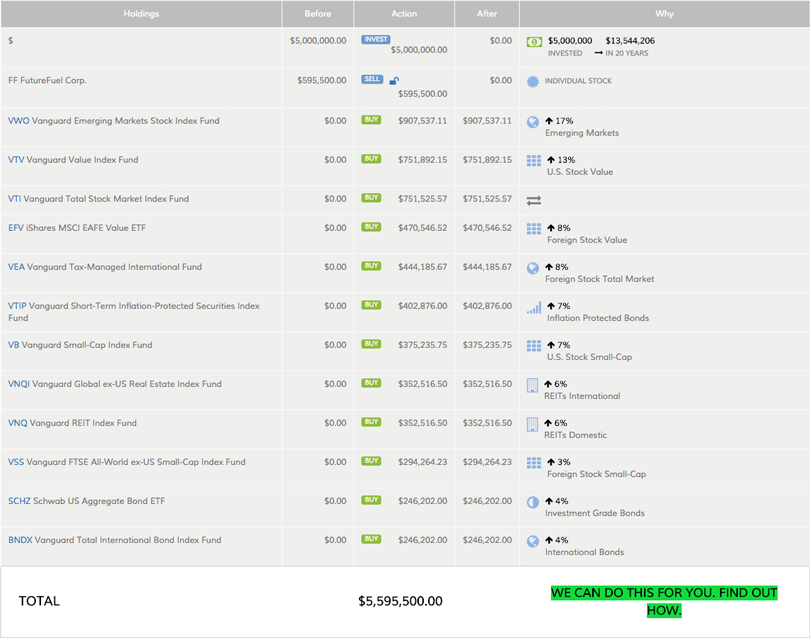The height and width of the screenshot is (638, 810).
Task: Click the grid icon for U.S. Stock Value
Action: pos(534,161)
